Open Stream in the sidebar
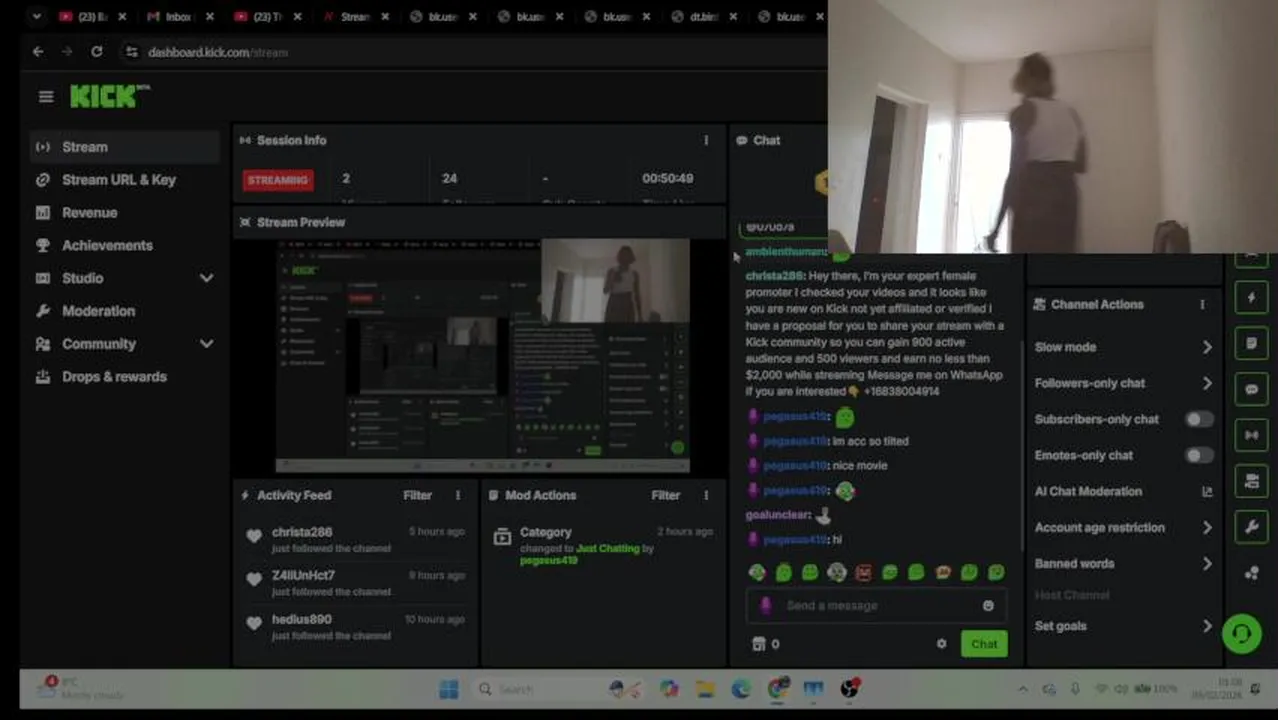The image size is (1278, 720). click(x=124, y=147)
